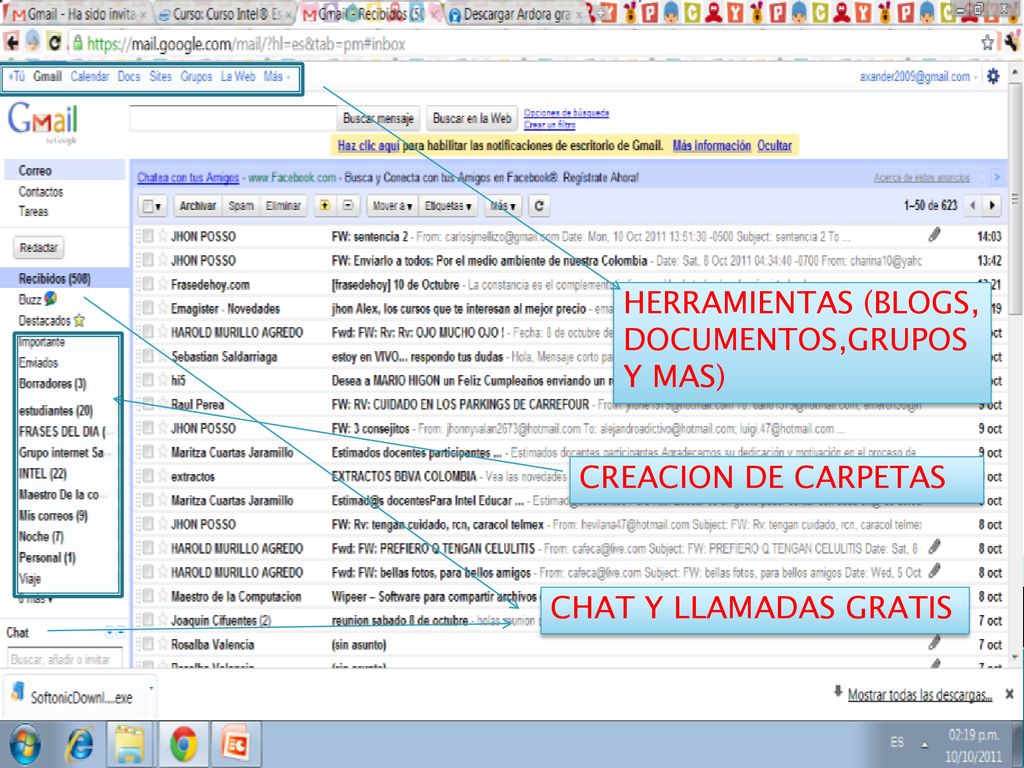This screenshot has height=768, width=1024.
Task: Click the next-ad arrow in the Facebook ad bar
Action: coord(997,177)
